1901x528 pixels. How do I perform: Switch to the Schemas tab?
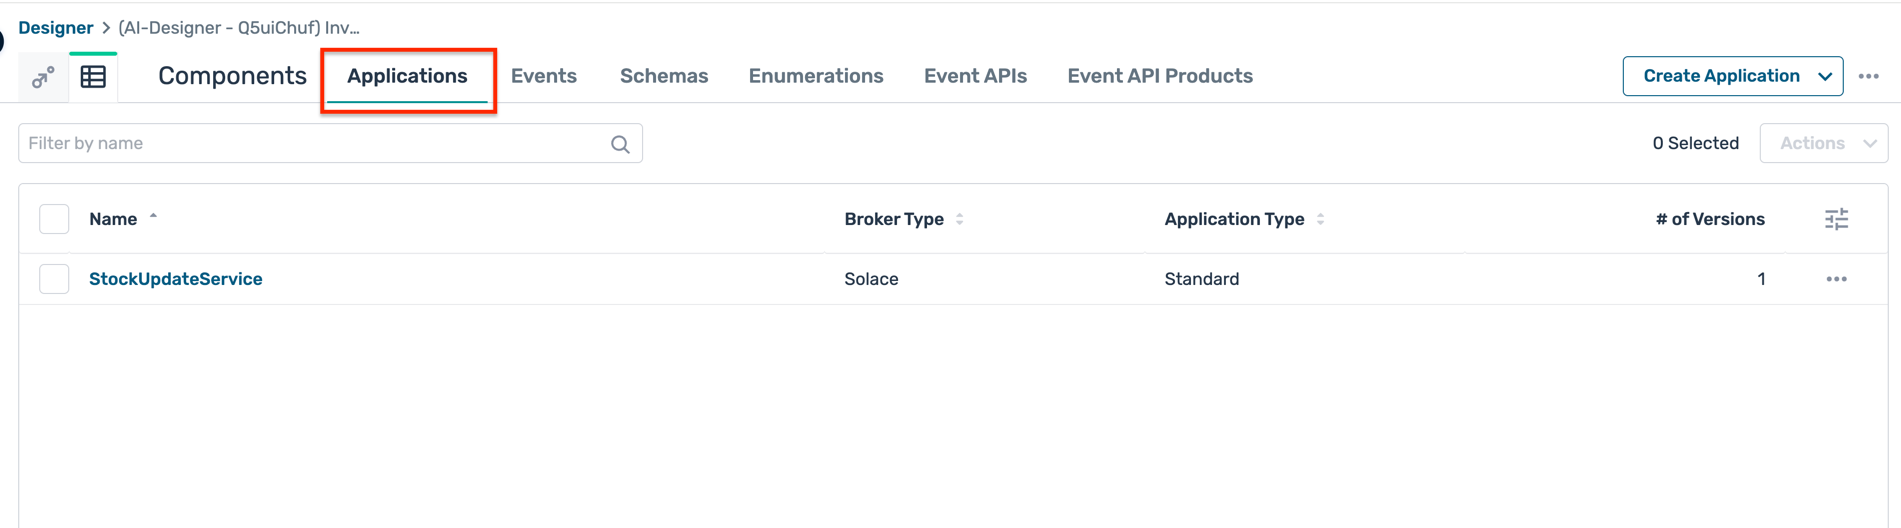(663, 76)
